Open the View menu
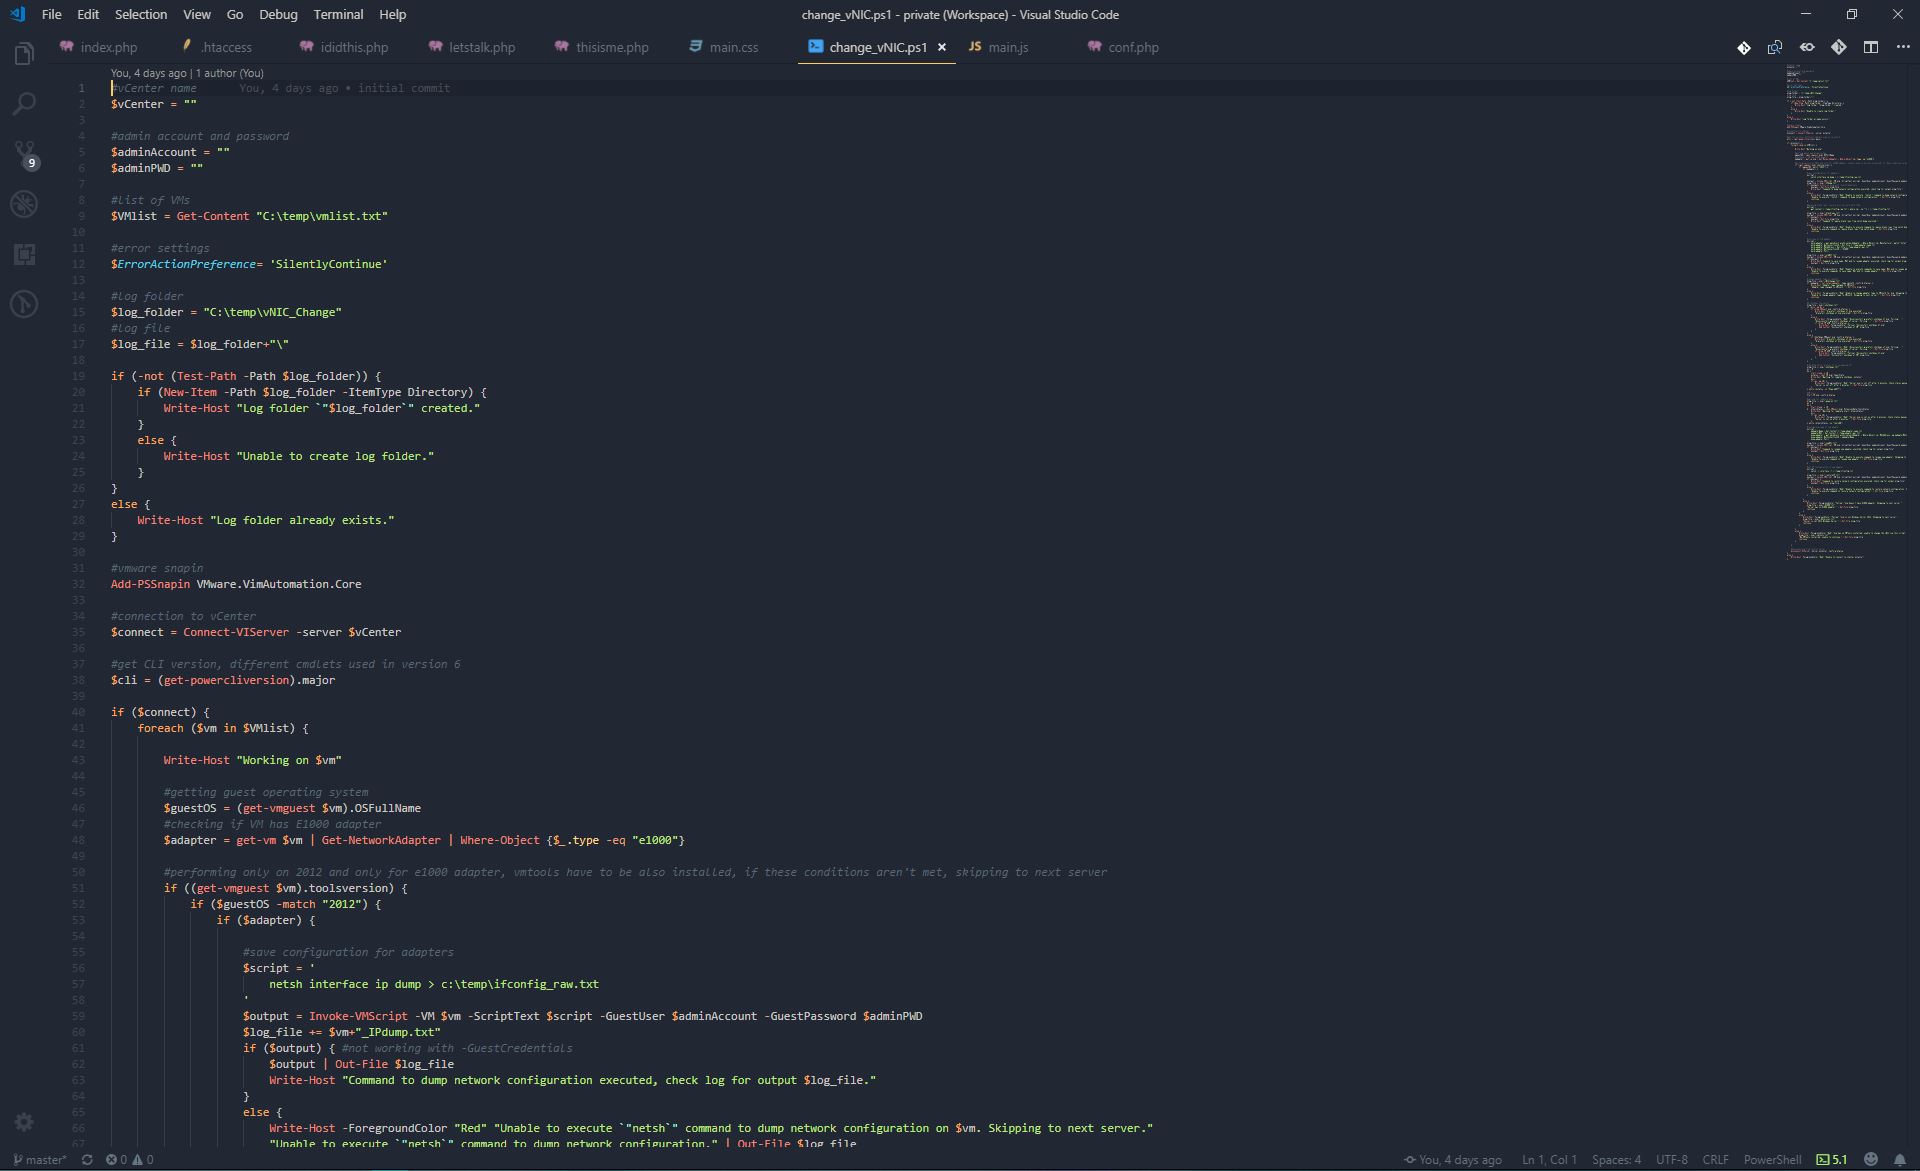 [197, 14]
